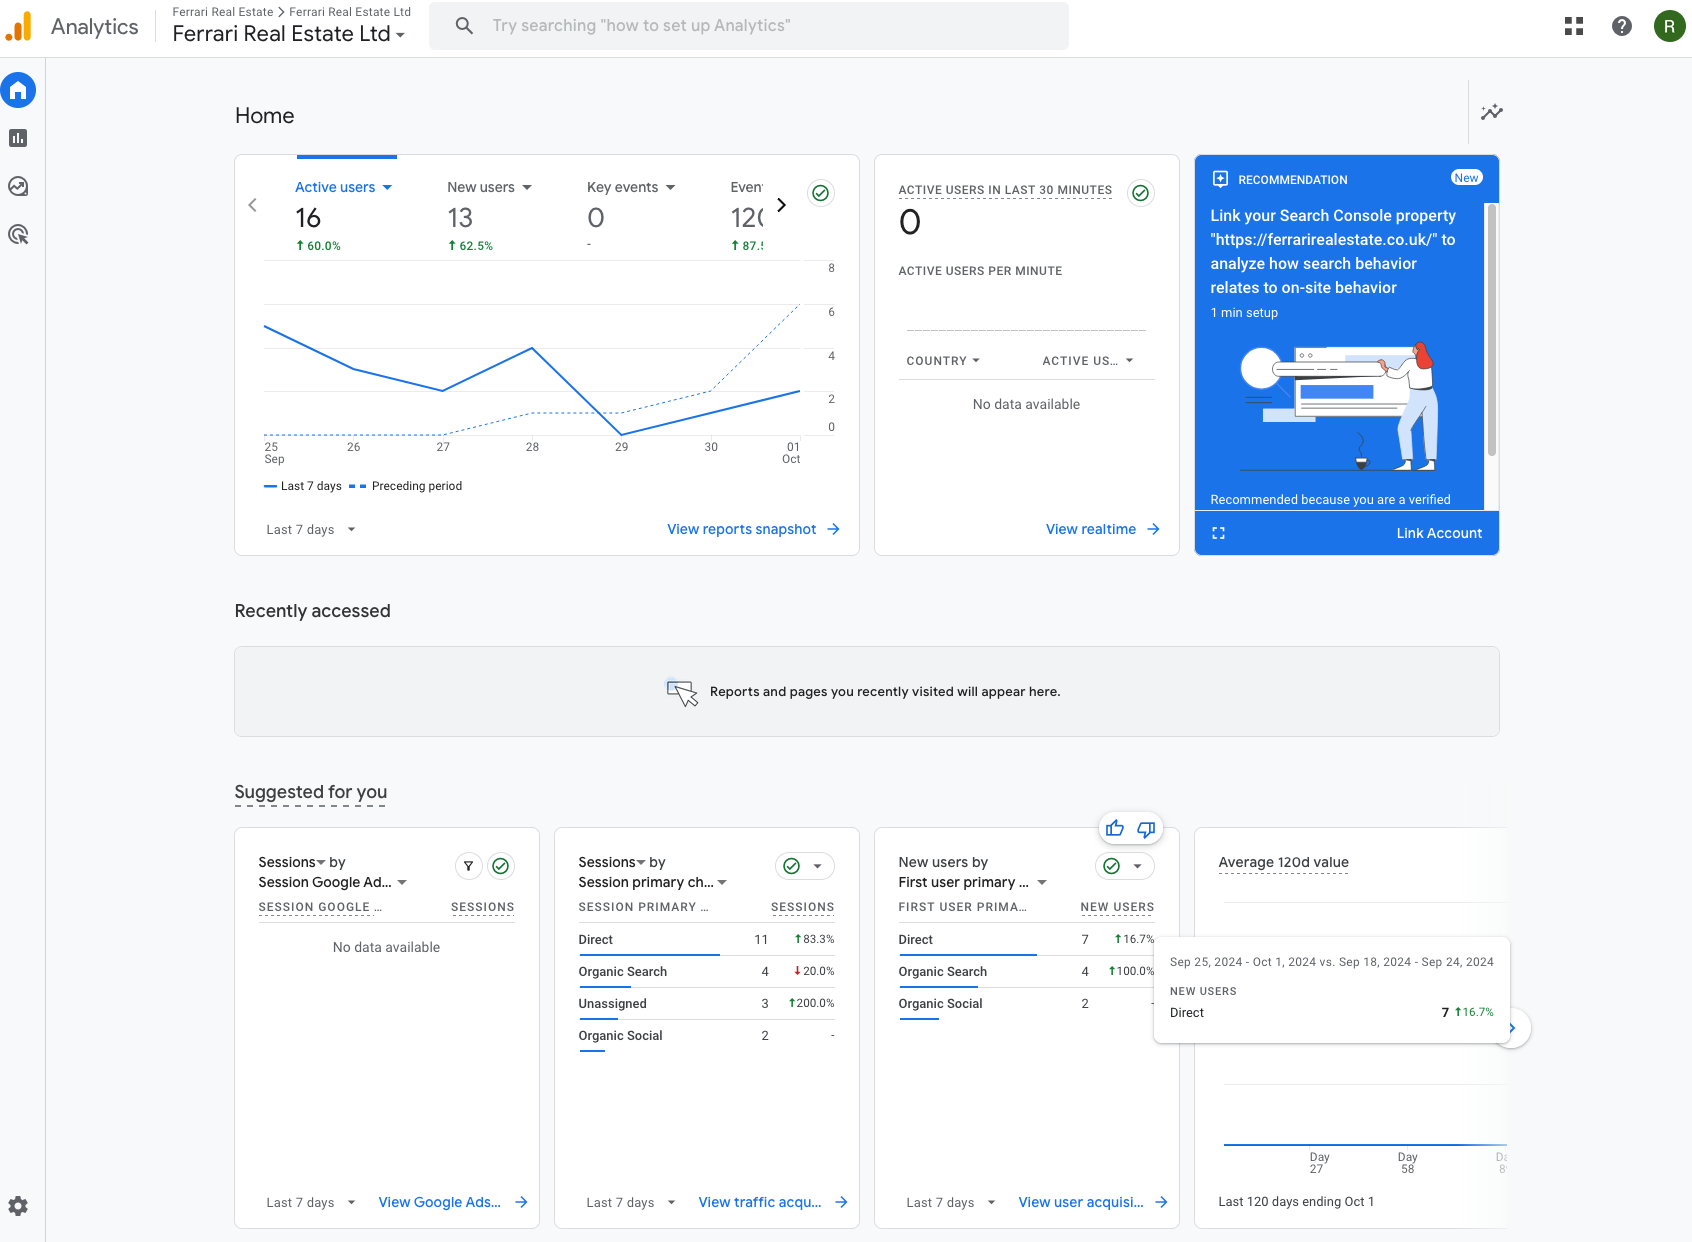
Task: Click View user acquisi... link
Action: pyautogui.click(x=1093, y=1202)
